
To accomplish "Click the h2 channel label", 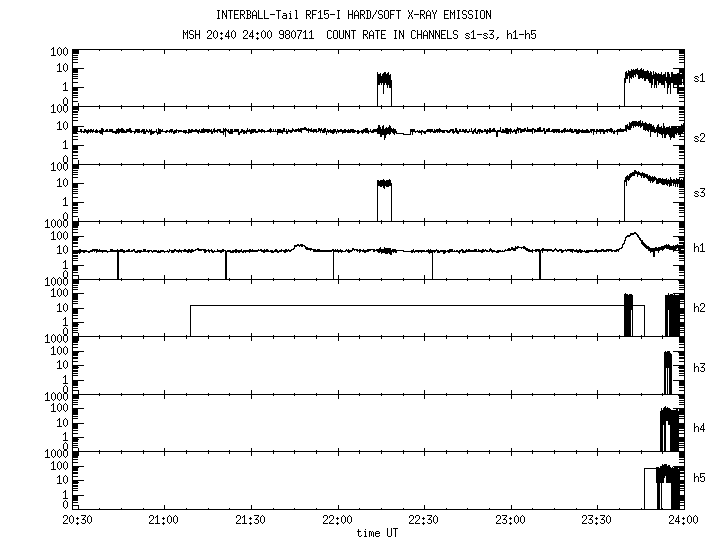I will (x=699, y=308).
